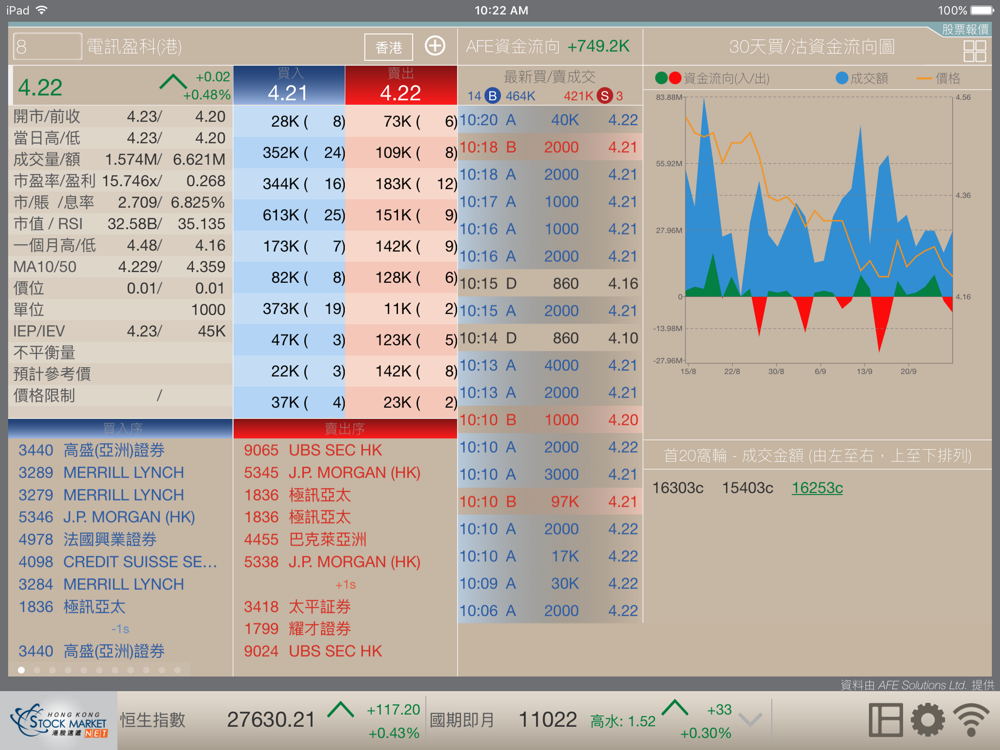Select ask level 73K ( 6)
Screen dimensions: 1000x750
(401, 121)
